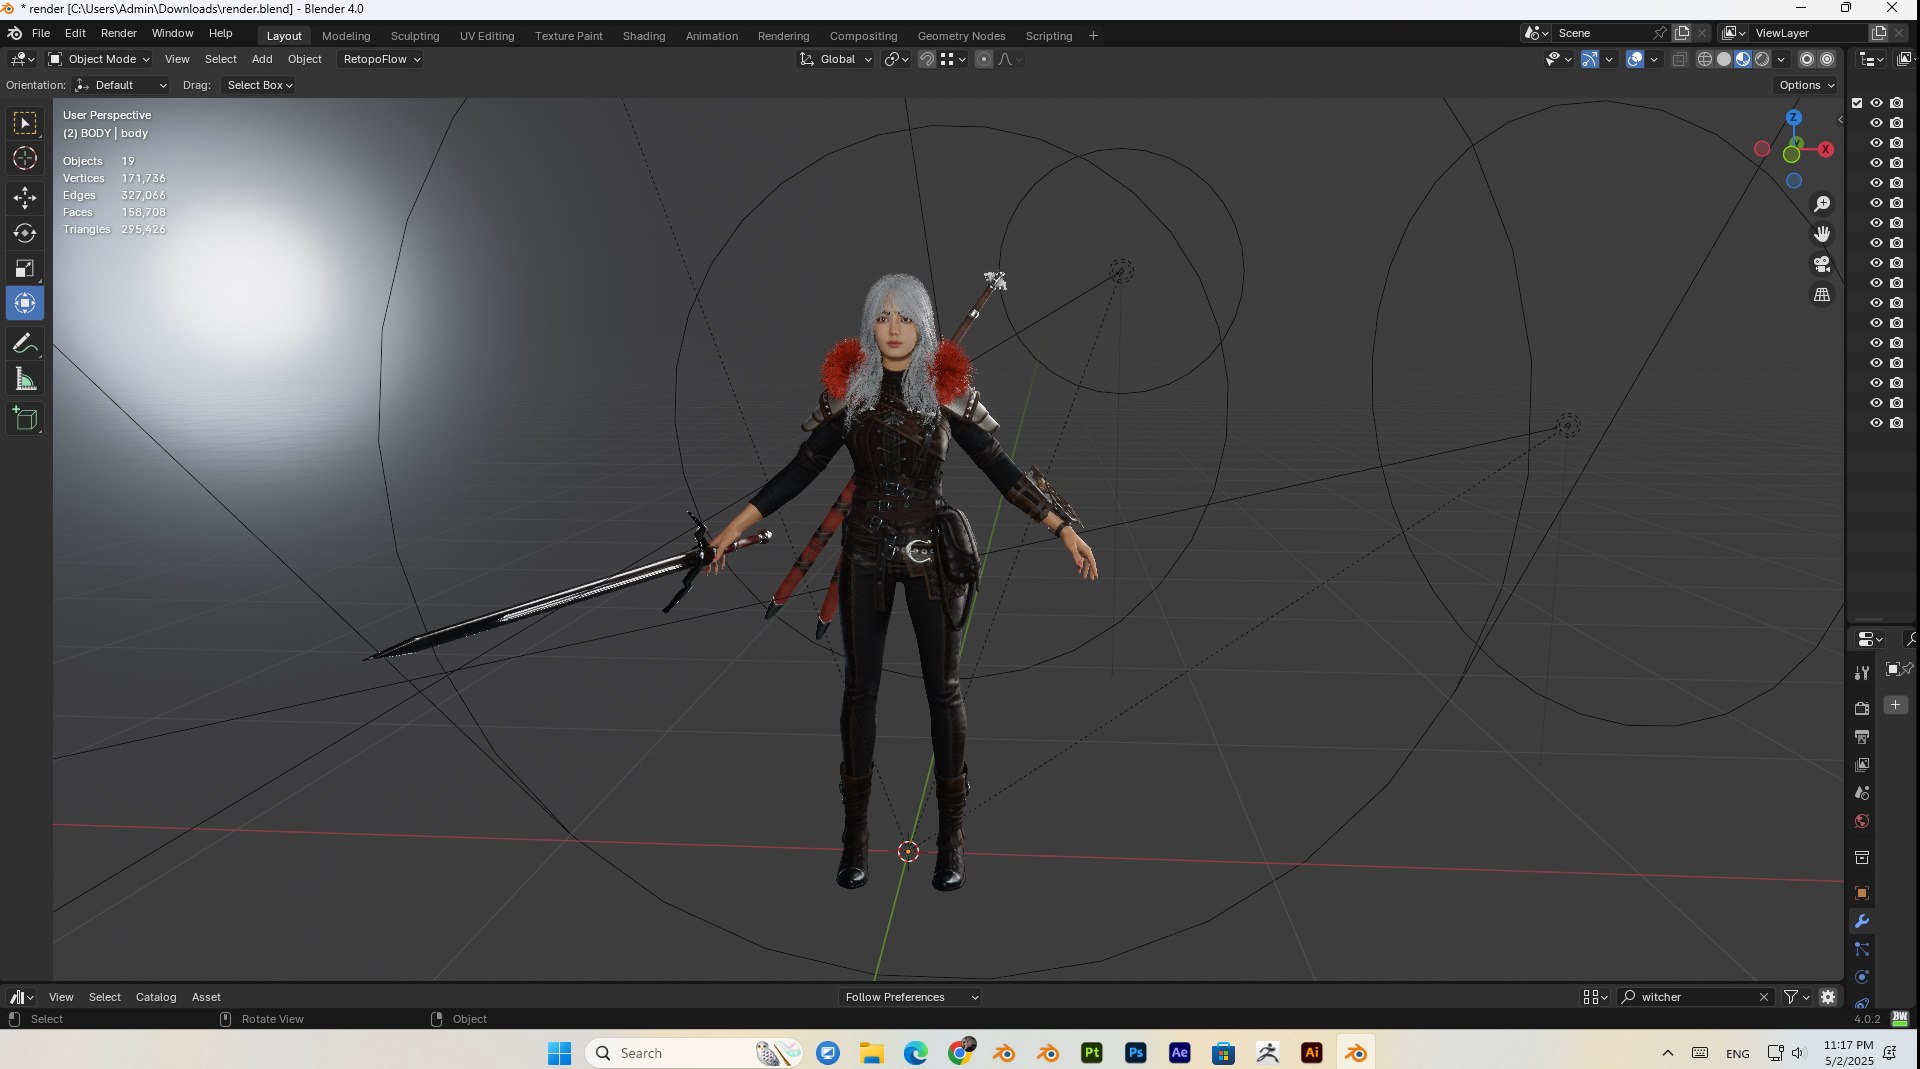Screen dimensions: 1920x1069
Task: Create new scene copy button
Action: click(x=1682, y=33)
